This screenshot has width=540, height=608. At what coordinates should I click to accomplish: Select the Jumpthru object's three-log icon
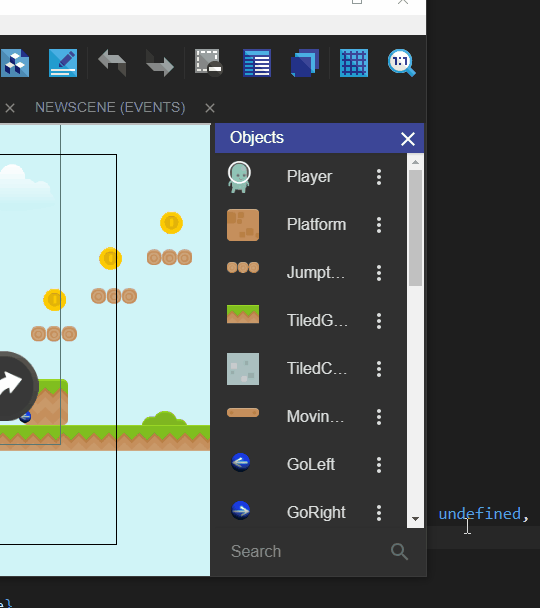click(x=243, y=268)
